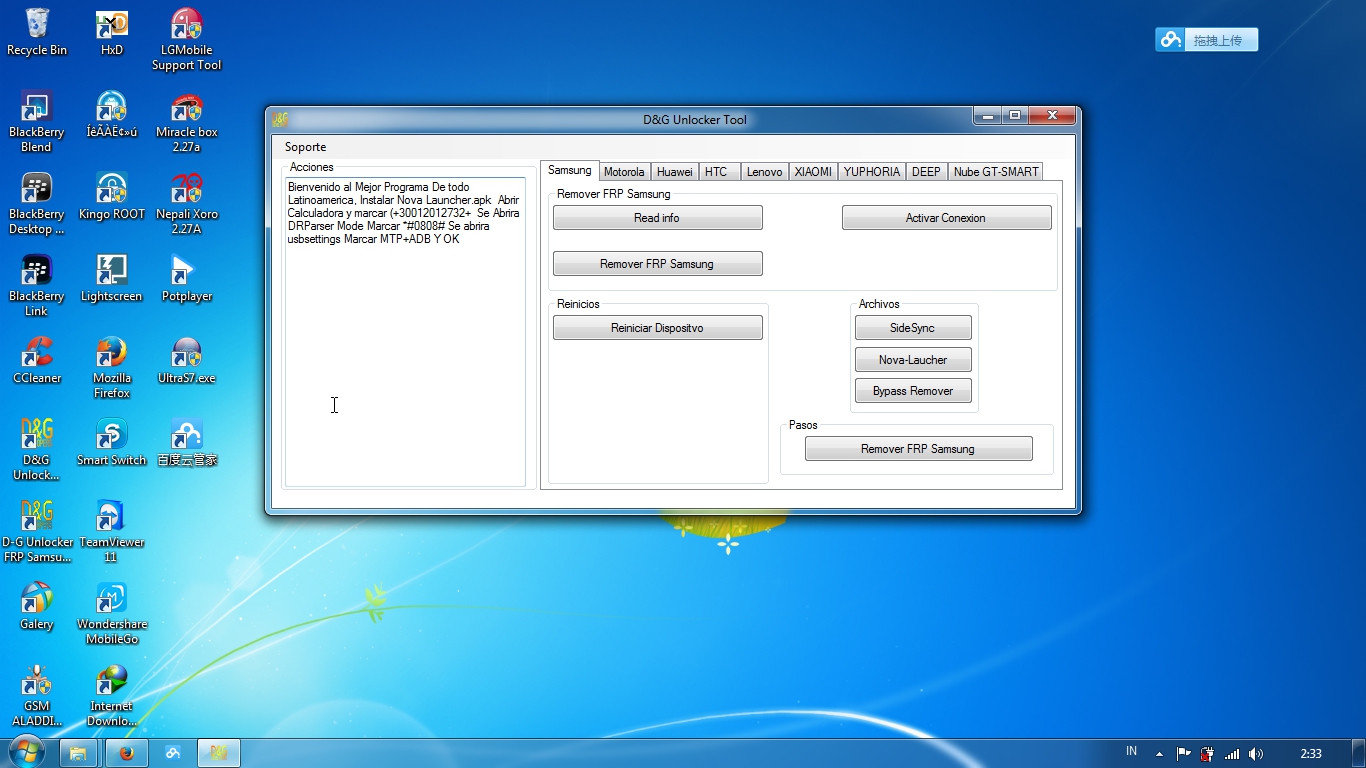Open Windows Explorer from the taskbar
The height and width of the screenshot is (768, 1366).
[78, 753]
